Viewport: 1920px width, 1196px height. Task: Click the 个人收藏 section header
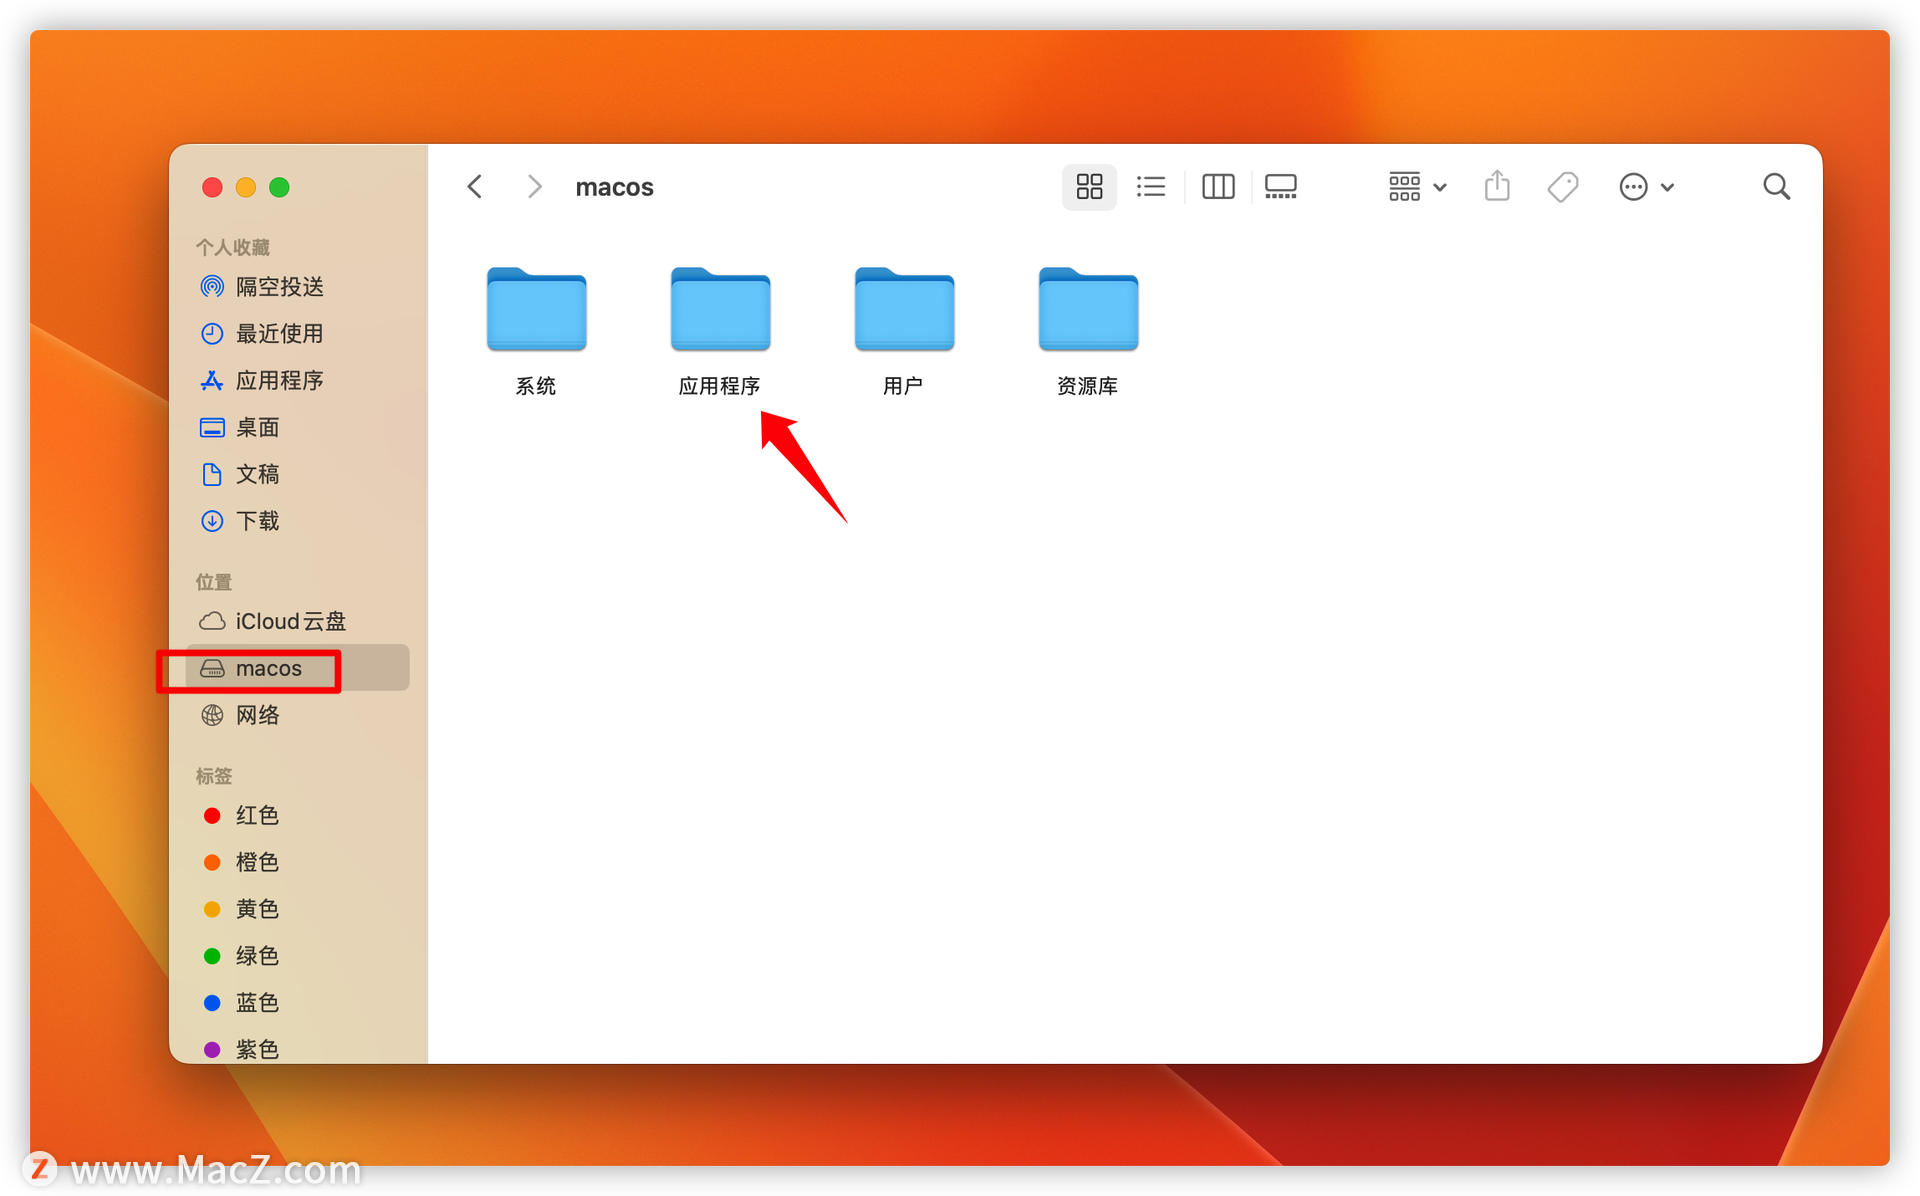[233, 247]
